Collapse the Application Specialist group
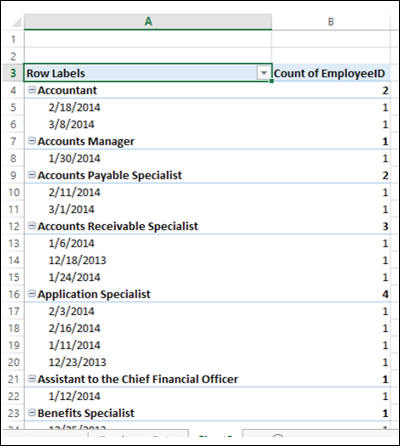 32,294
